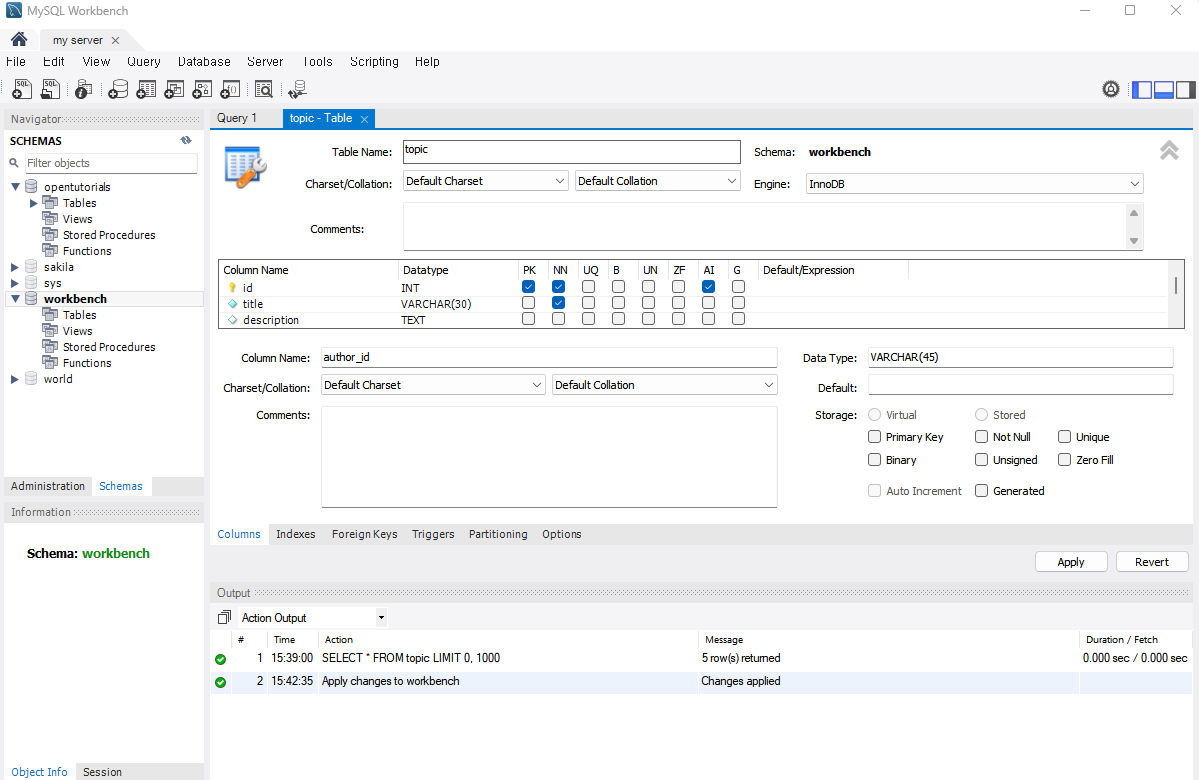The width and height of the screenshot is (1199, 780).
Task: Open the Engine InnoDB dropdown
Action: [x=974, y=184]
